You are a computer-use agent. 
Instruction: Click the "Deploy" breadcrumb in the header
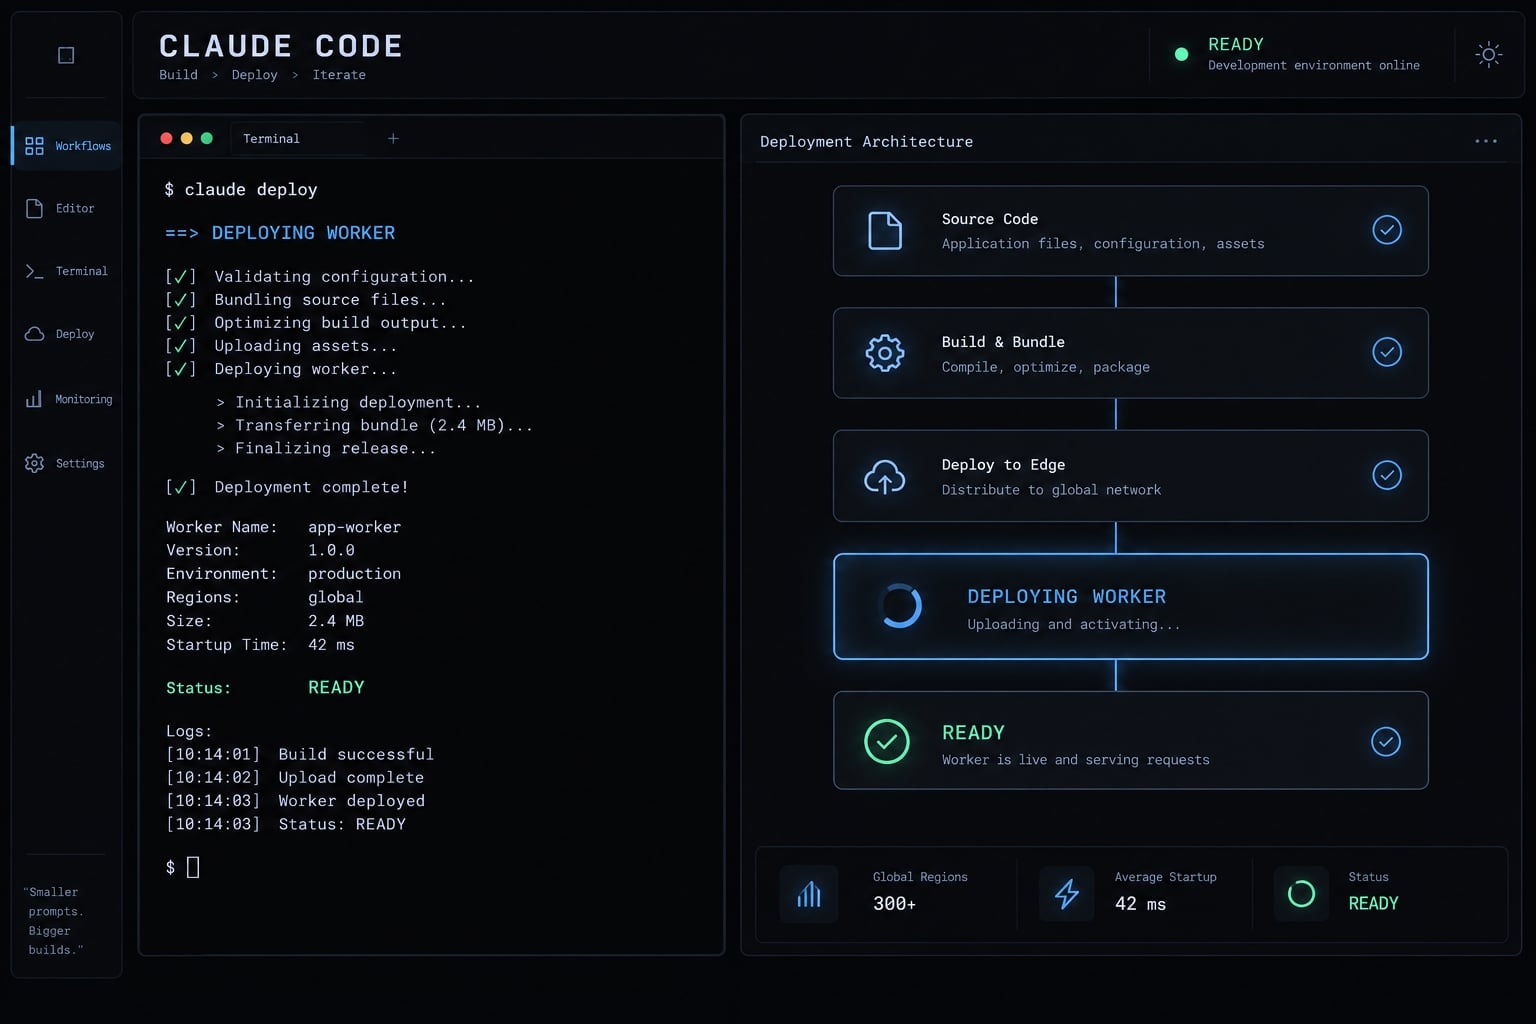(254, 75)
